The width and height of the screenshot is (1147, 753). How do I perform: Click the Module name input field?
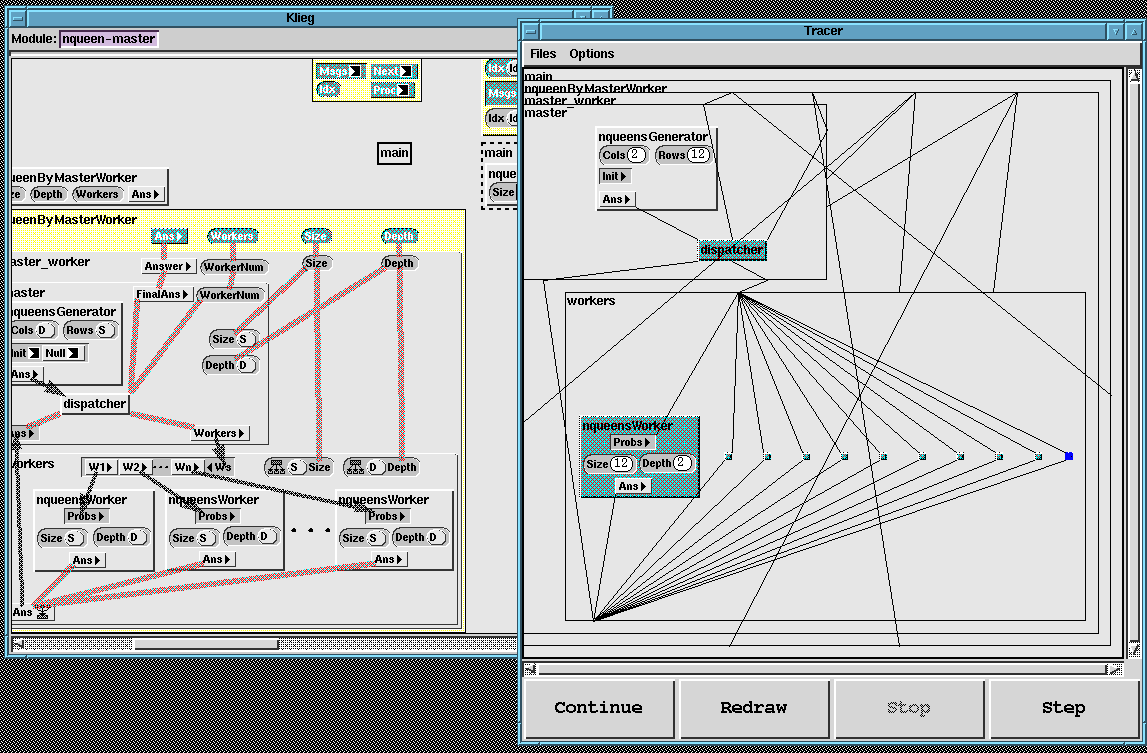(x=108, y=39)
